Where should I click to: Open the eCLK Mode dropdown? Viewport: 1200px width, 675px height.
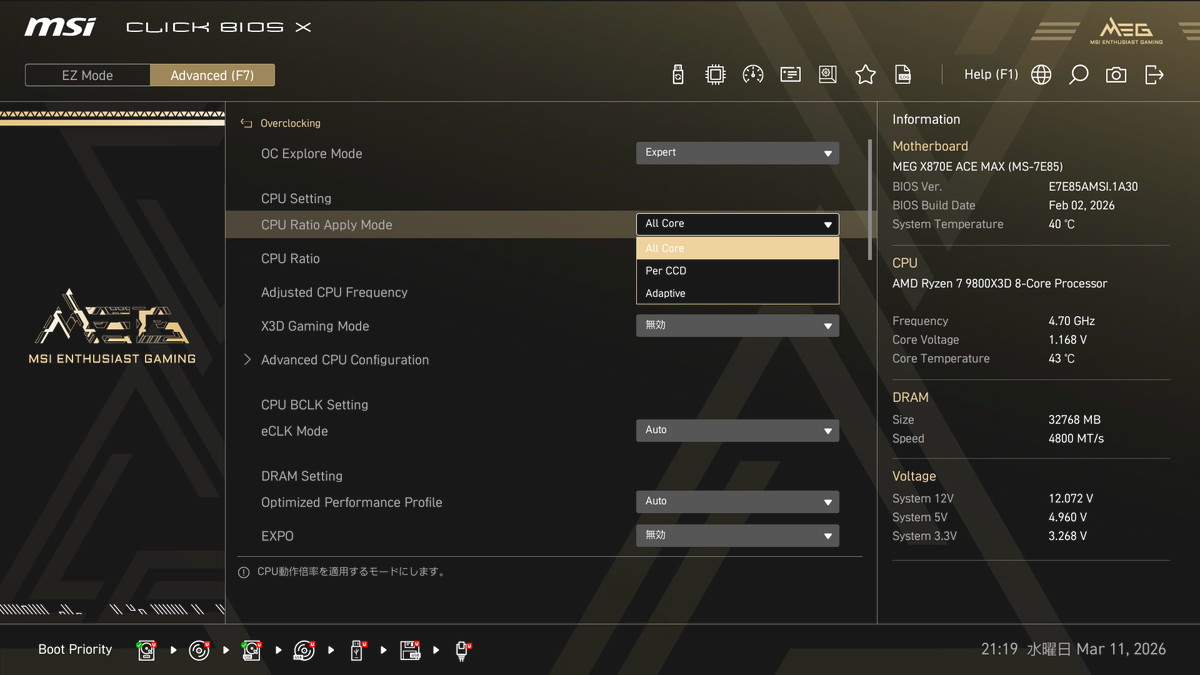(x=737, y=431)
